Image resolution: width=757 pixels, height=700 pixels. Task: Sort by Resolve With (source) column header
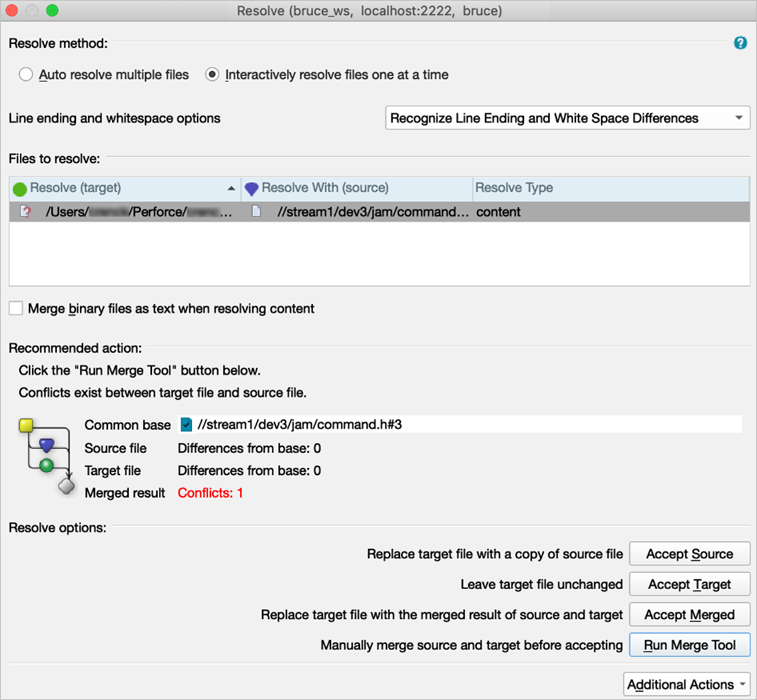325,188
